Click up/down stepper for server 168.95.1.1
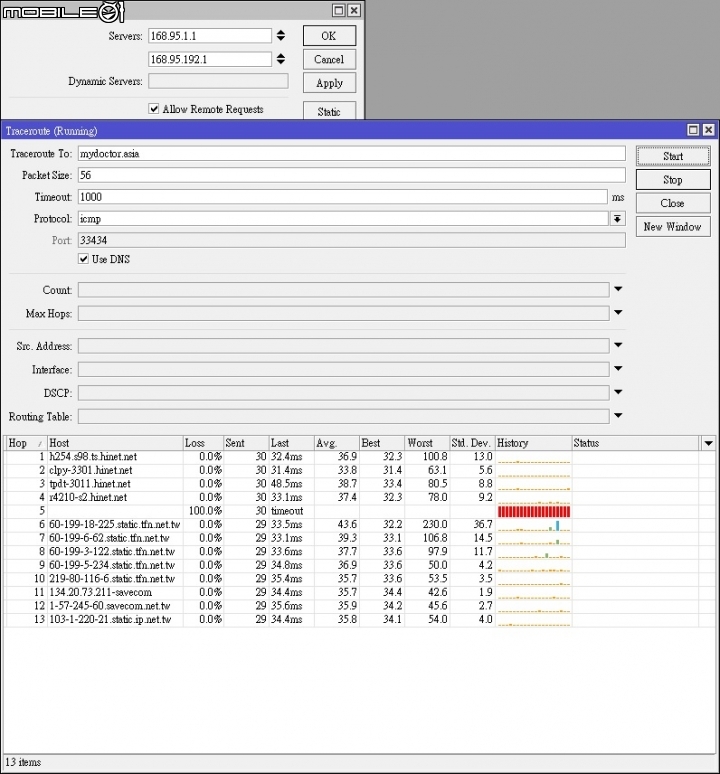Viewport: 720px width, 774px height. point(281,36)
